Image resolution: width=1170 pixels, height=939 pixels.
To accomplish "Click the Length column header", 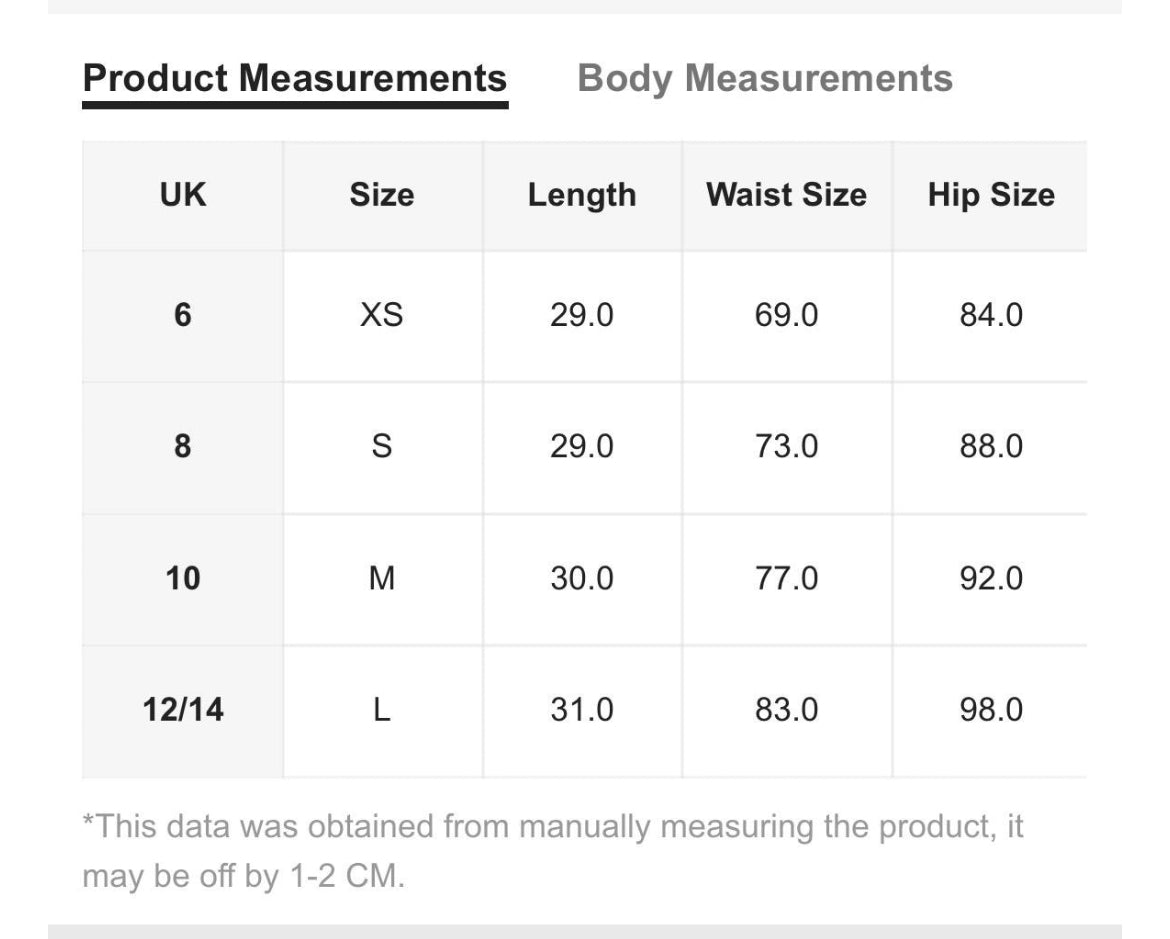I will coord(582,195).
